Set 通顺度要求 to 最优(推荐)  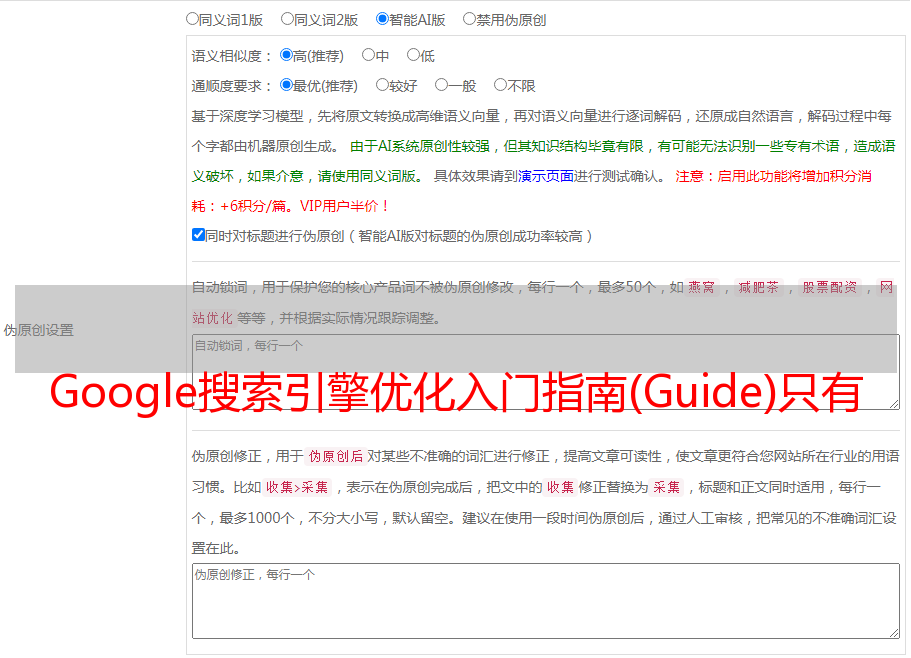pos(286,85)
